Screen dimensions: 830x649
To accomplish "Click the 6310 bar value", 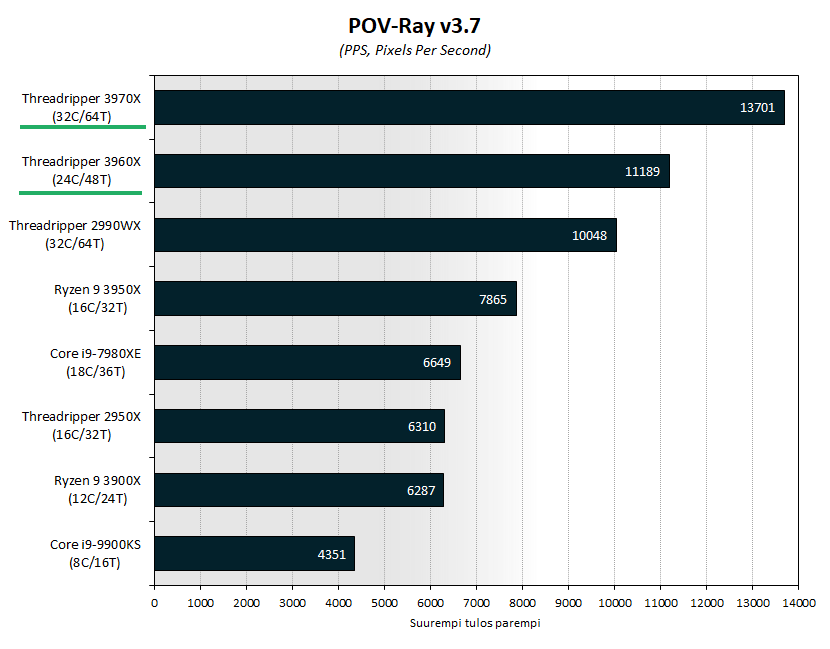I will point(422,427).
